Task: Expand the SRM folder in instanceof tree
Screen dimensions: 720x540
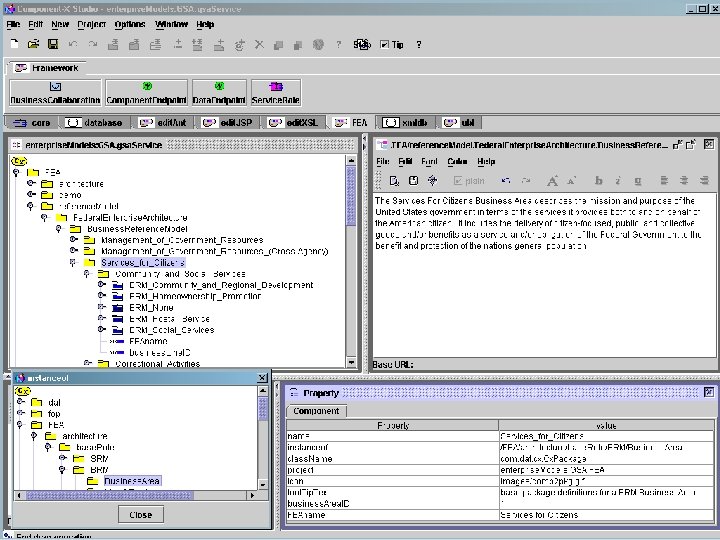Action: click(x=63, y=458)
